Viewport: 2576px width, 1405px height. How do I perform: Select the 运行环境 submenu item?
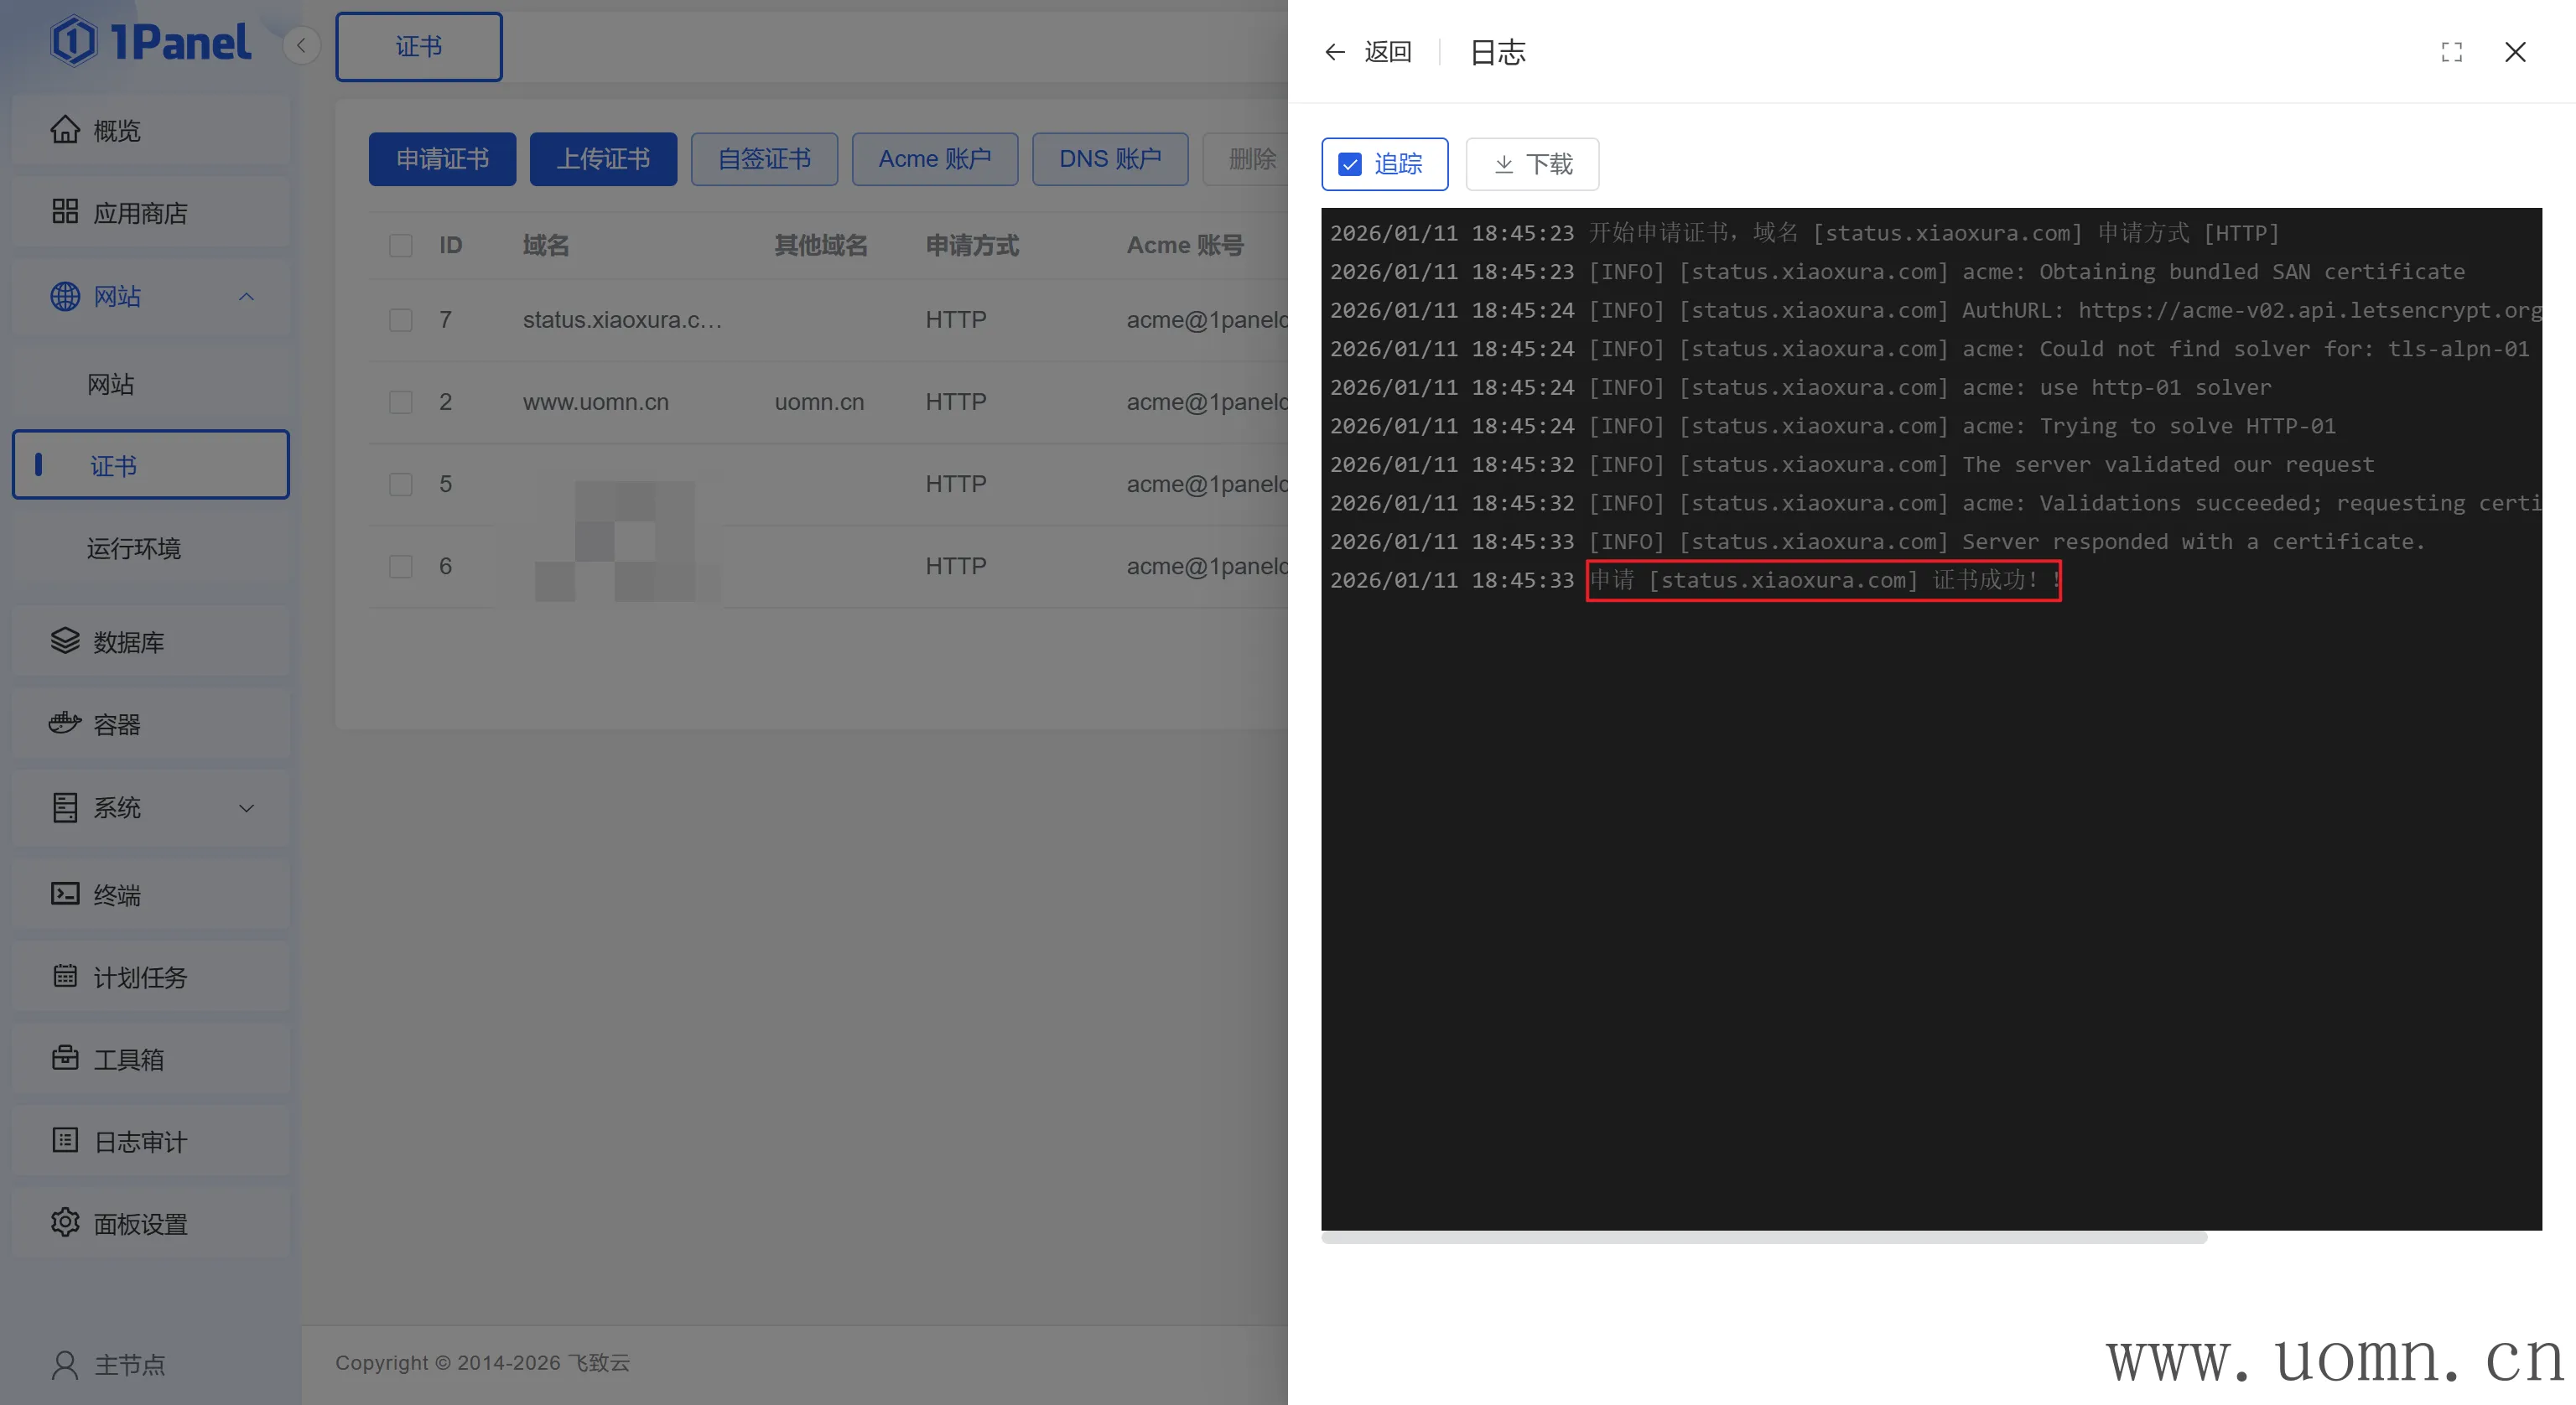[x=134, y=548]
